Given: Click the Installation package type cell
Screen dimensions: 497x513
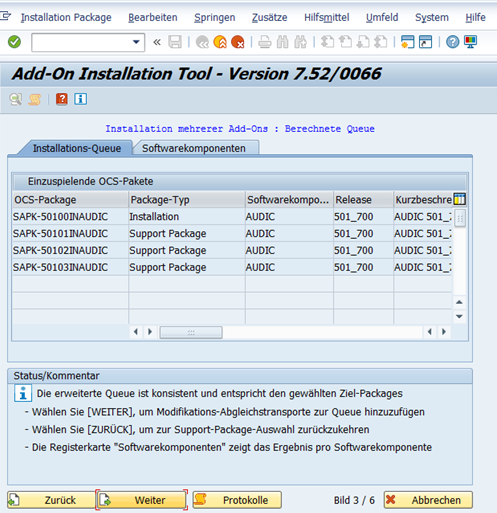Looking at the screenshot, I should (187, 217).
